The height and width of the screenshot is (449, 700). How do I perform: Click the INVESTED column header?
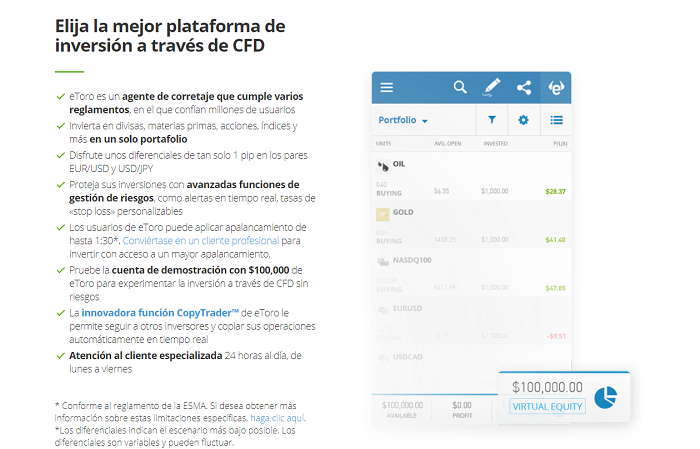(496, 144)
